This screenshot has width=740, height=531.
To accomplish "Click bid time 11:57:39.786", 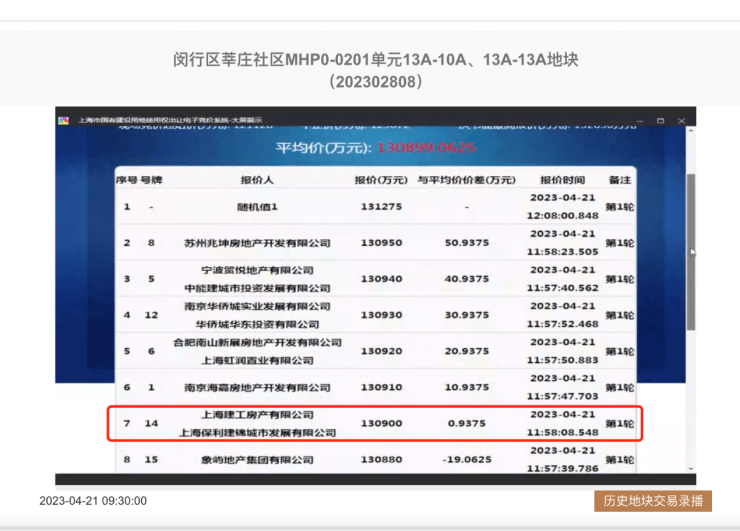I will [x=563, y=469].
